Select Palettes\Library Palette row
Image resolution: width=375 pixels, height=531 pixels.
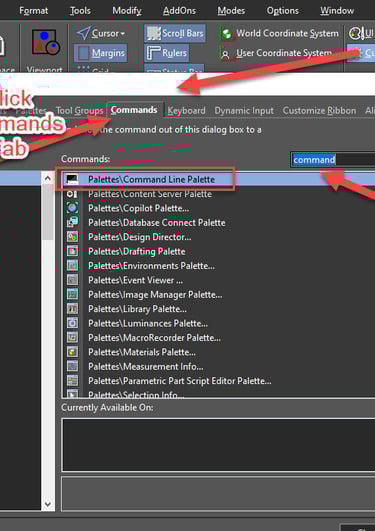[218, 309]
